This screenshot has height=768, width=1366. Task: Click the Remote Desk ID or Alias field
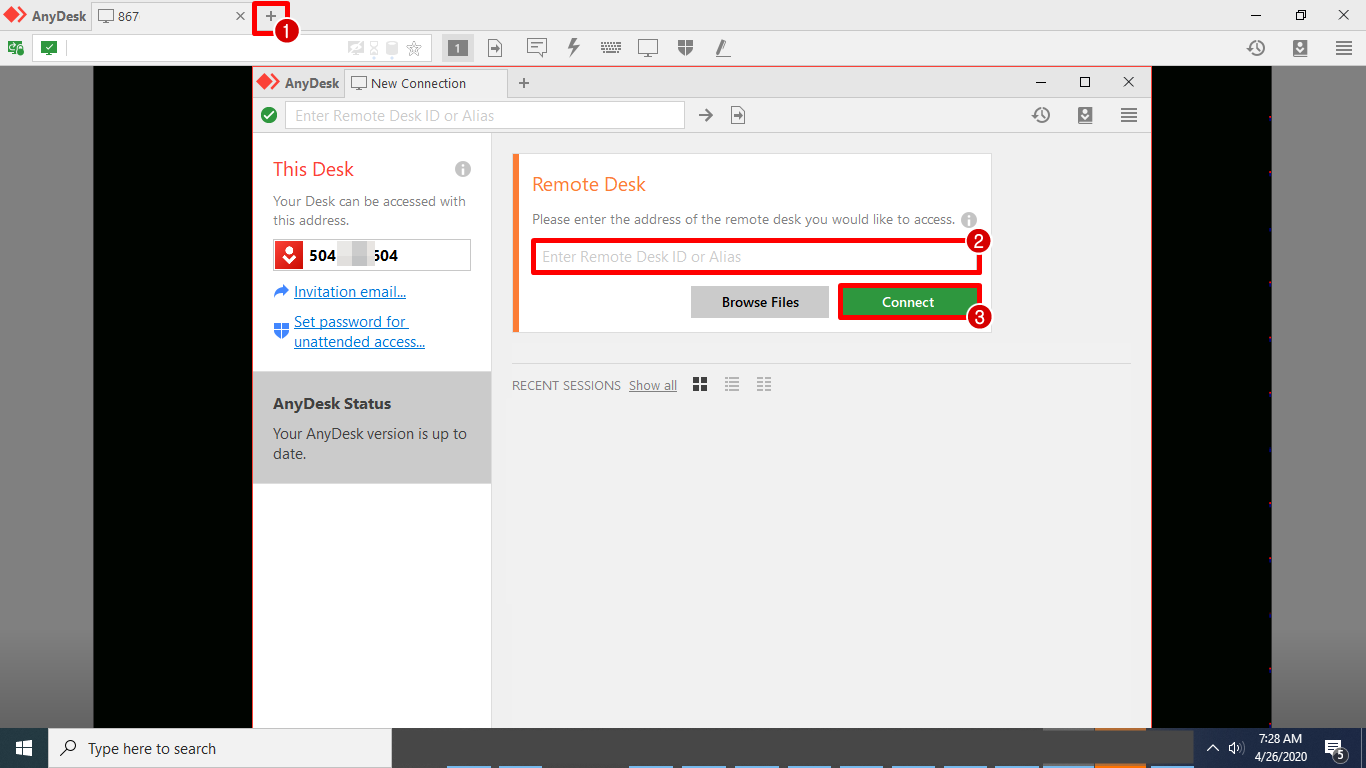[755, 257]
